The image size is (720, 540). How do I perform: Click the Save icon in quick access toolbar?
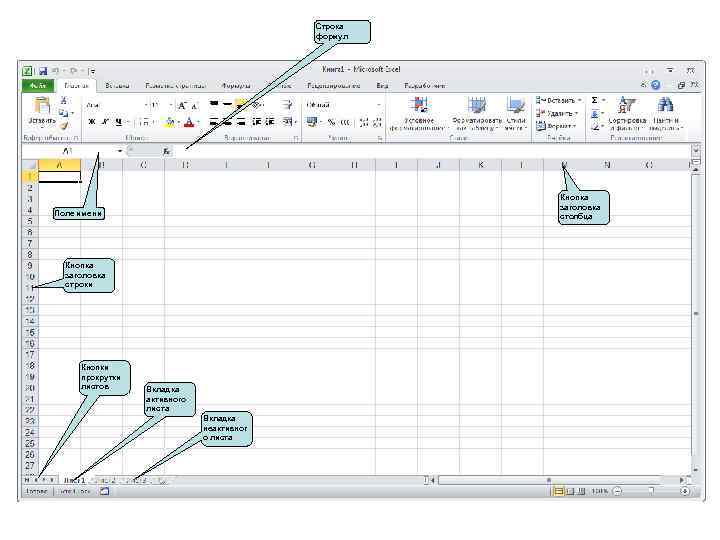click(x=43, y=71)
